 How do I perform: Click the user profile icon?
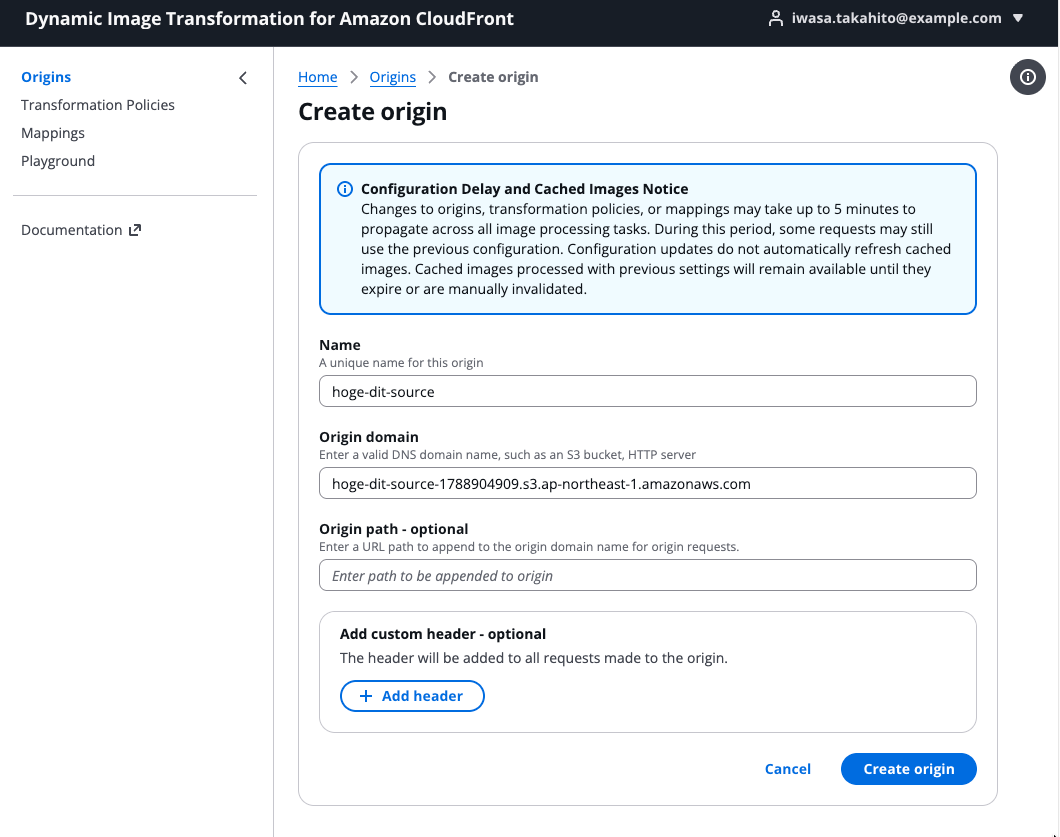coord(775,18)
